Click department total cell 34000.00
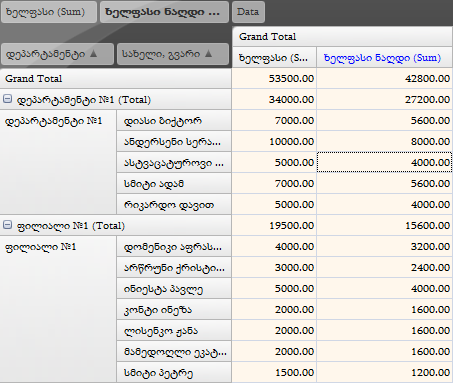 tap(274, 99)
